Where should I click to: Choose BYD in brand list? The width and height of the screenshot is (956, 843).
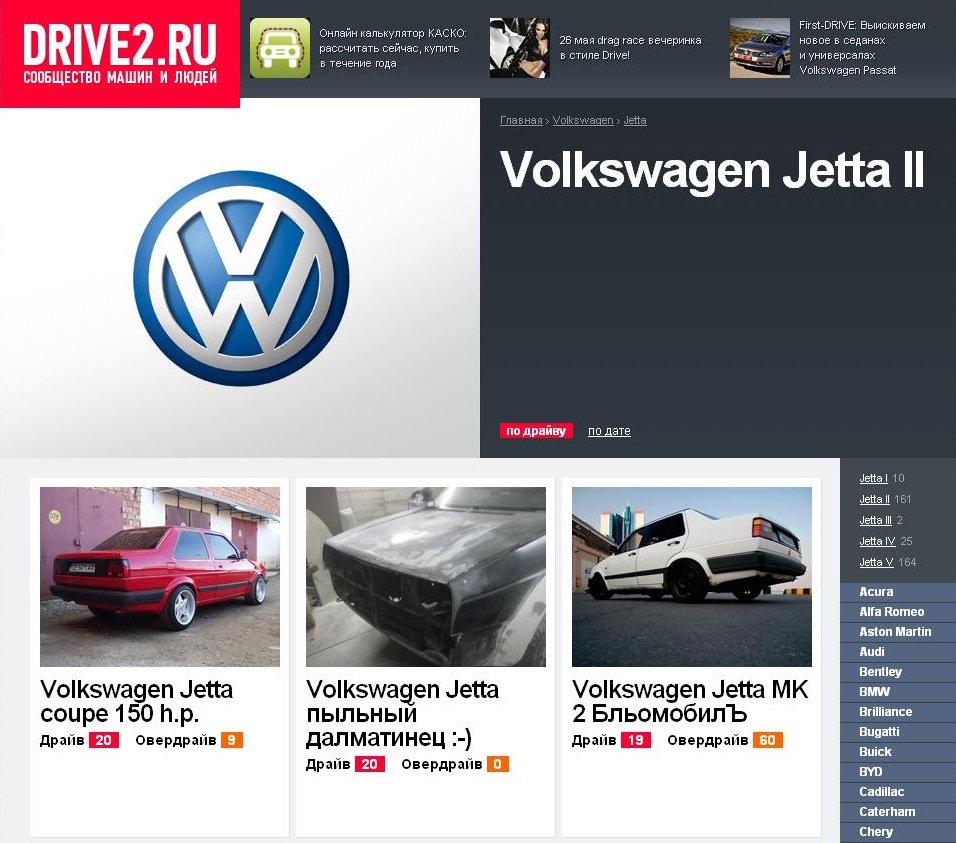point(898,772)
